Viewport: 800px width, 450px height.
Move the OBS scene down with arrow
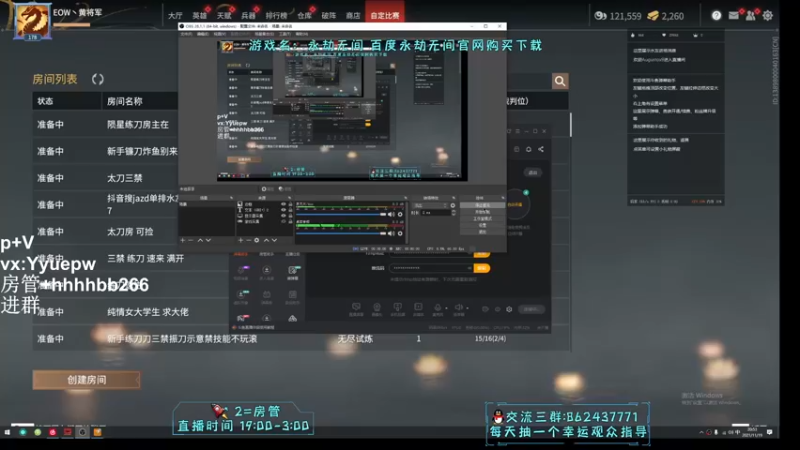(208, 240)
